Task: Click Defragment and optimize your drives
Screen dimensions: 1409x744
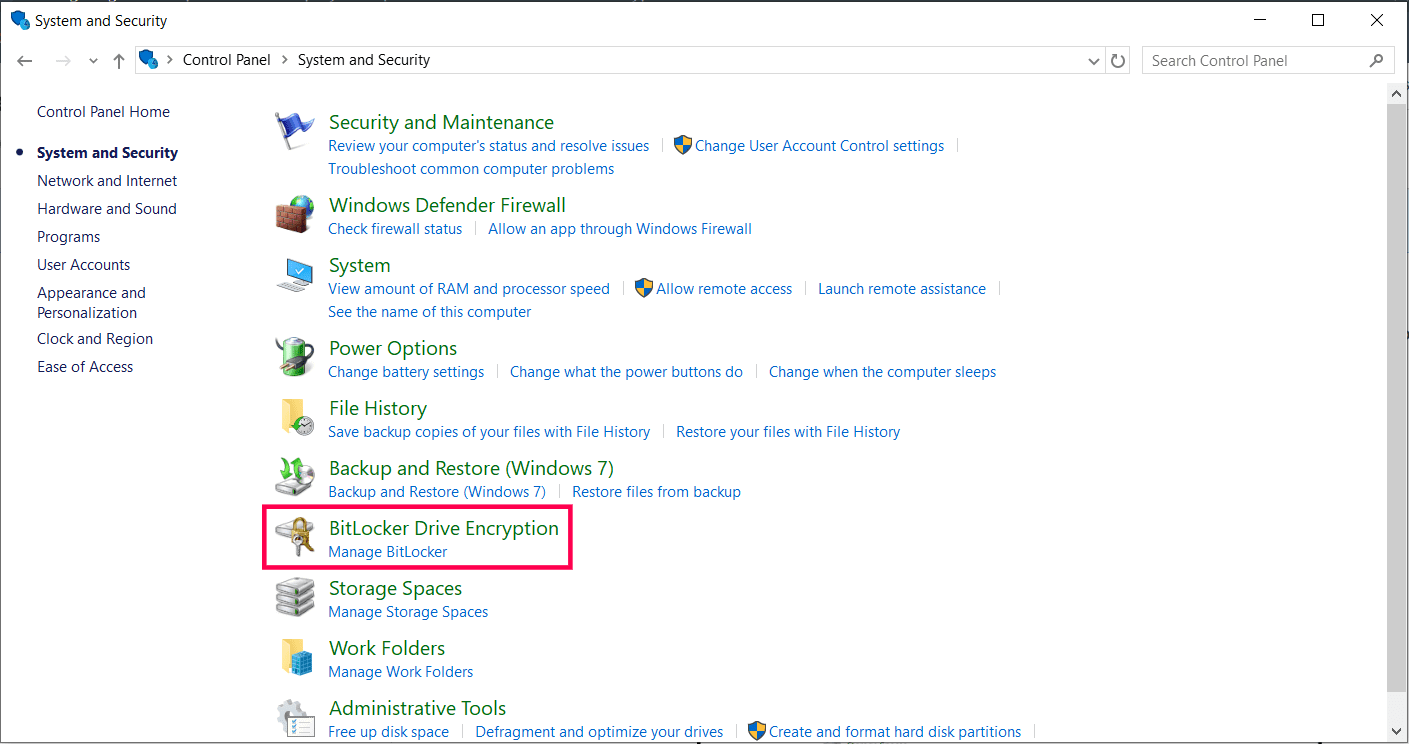Action: tap(599, 732)
